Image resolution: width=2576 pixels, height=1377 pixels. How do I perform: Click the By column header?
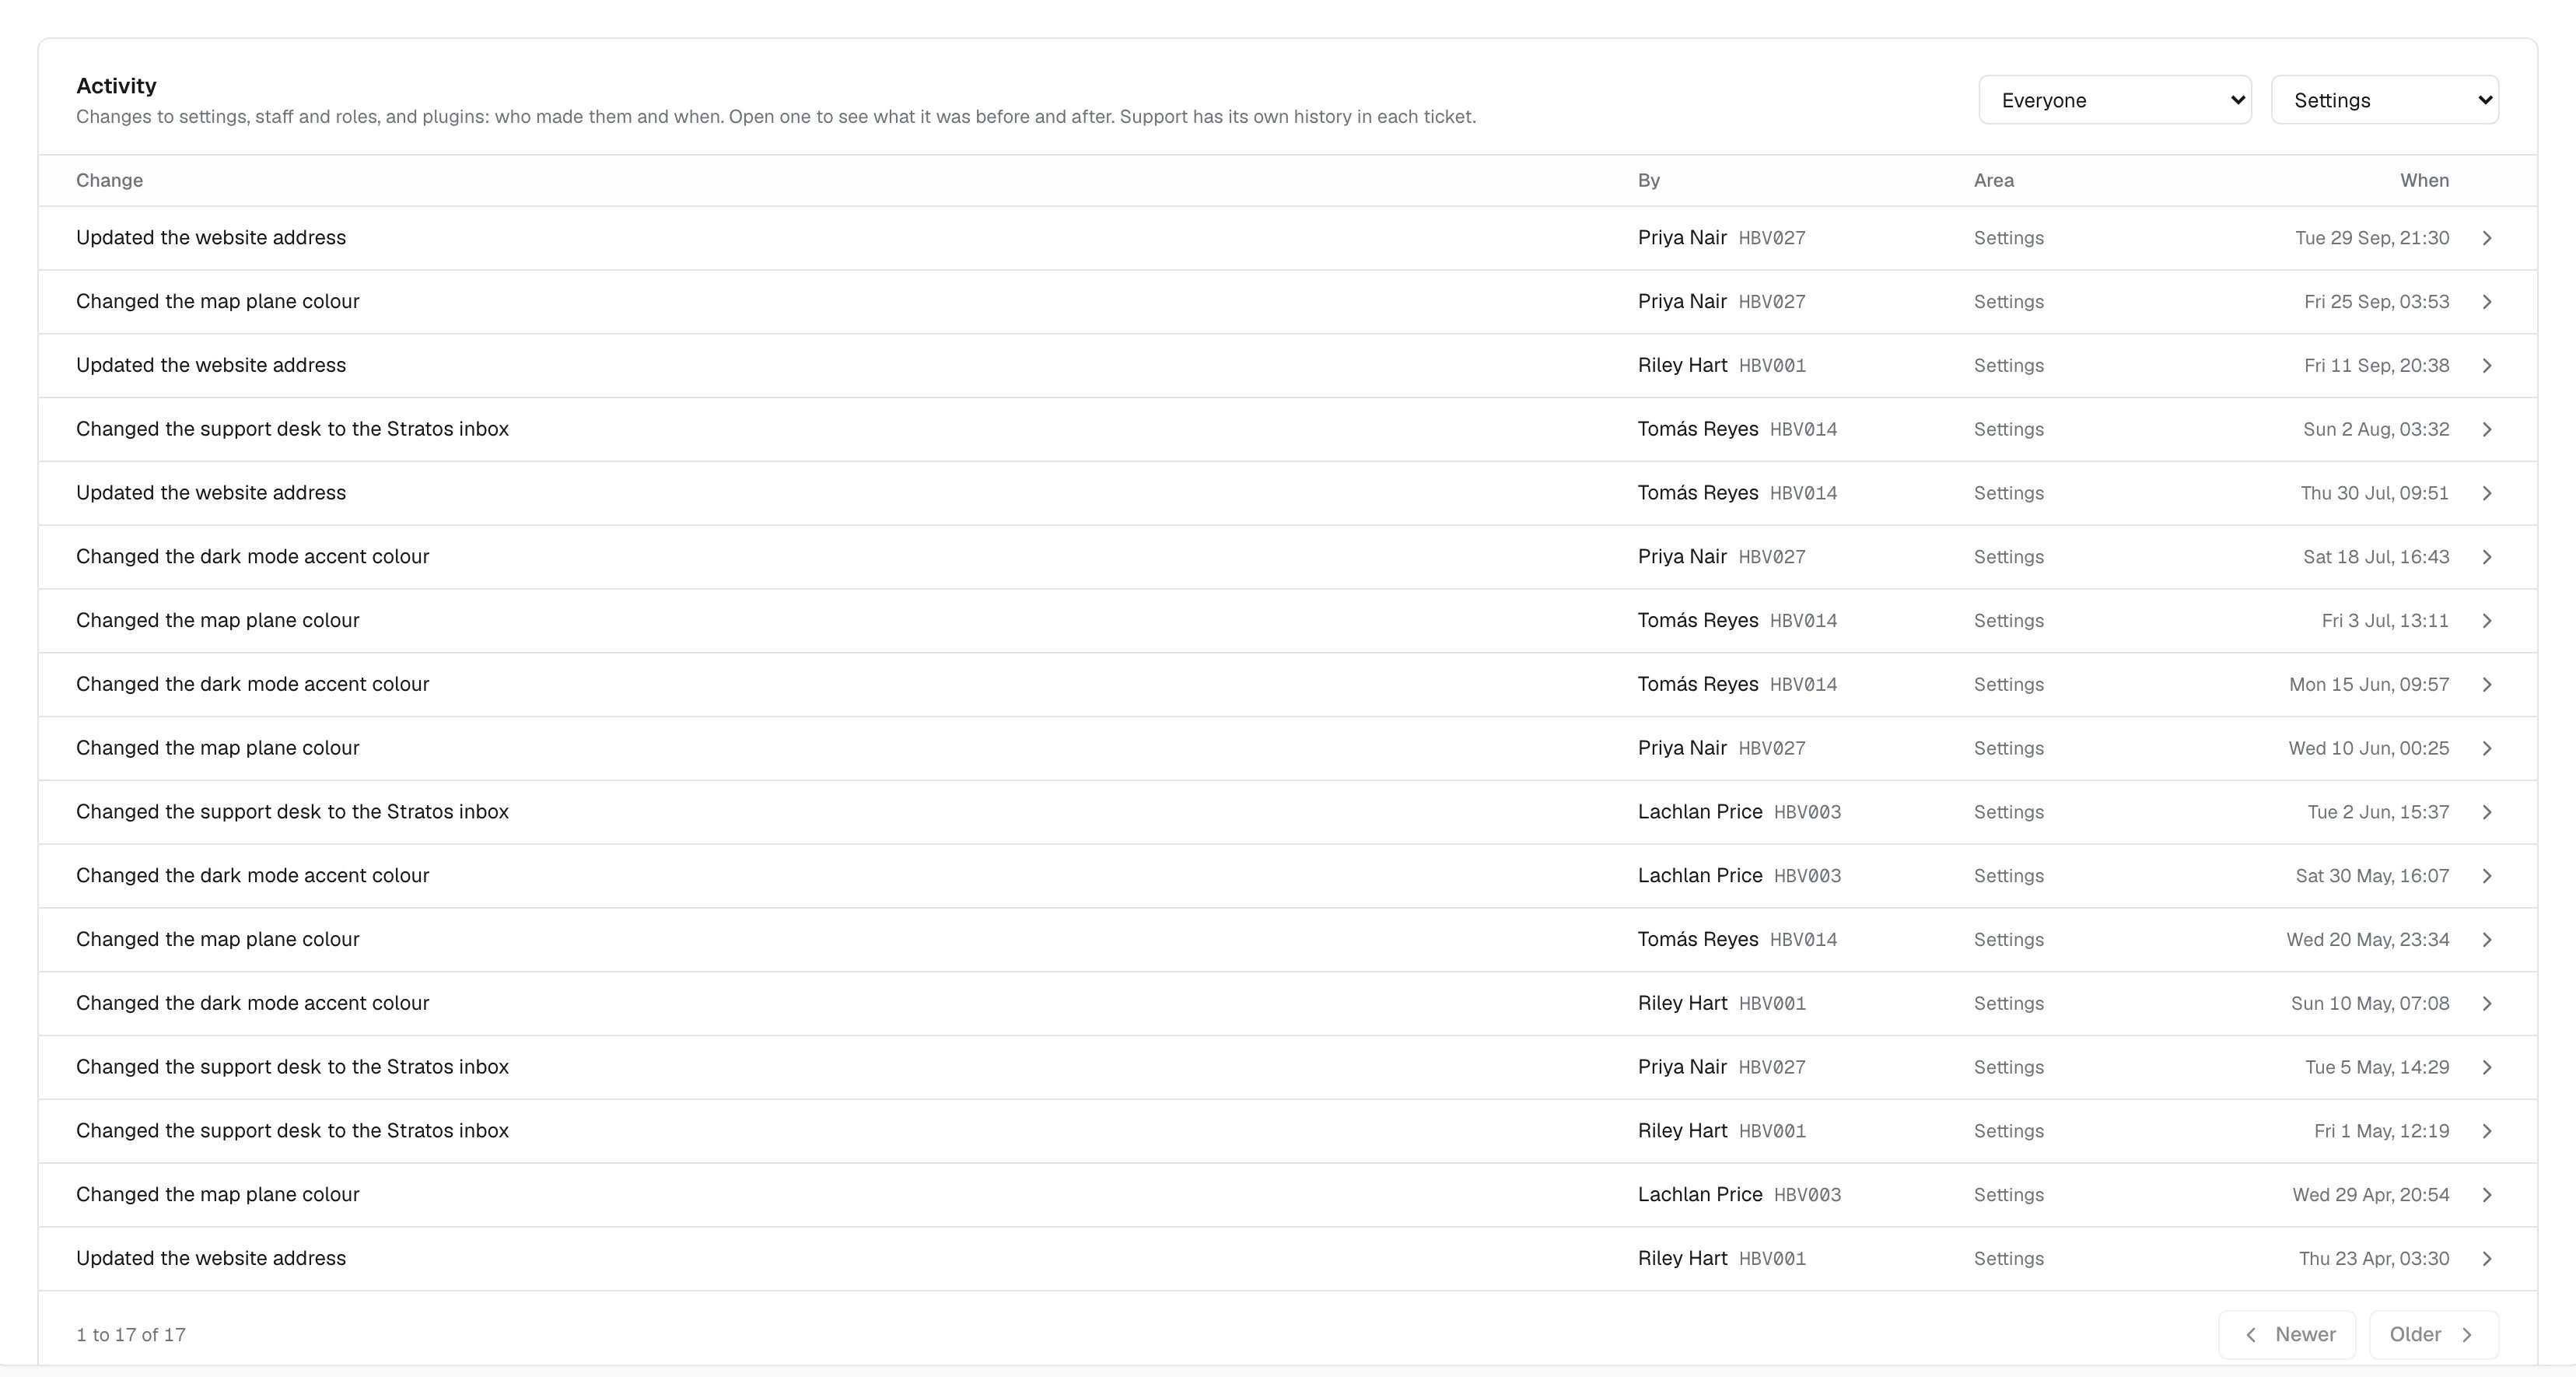click(1649, 180)
